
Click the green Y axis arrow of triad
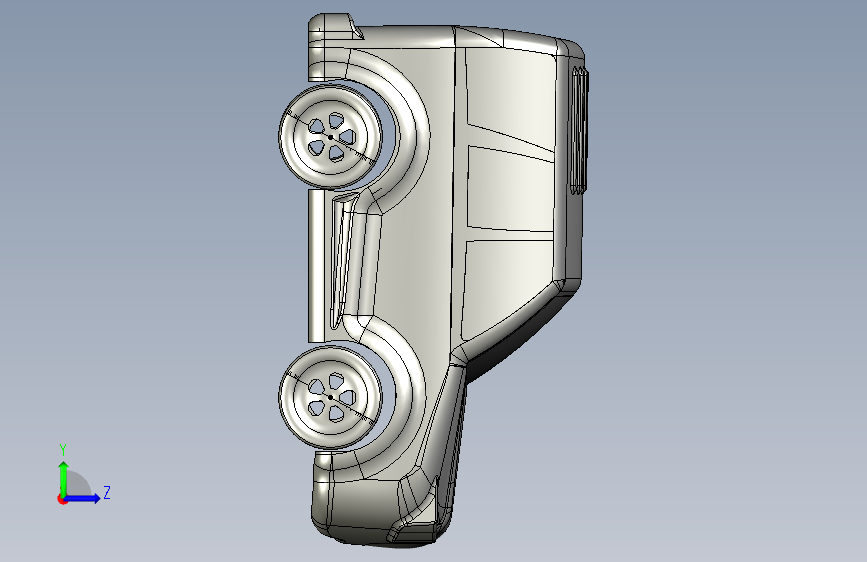tap(64, 479)
